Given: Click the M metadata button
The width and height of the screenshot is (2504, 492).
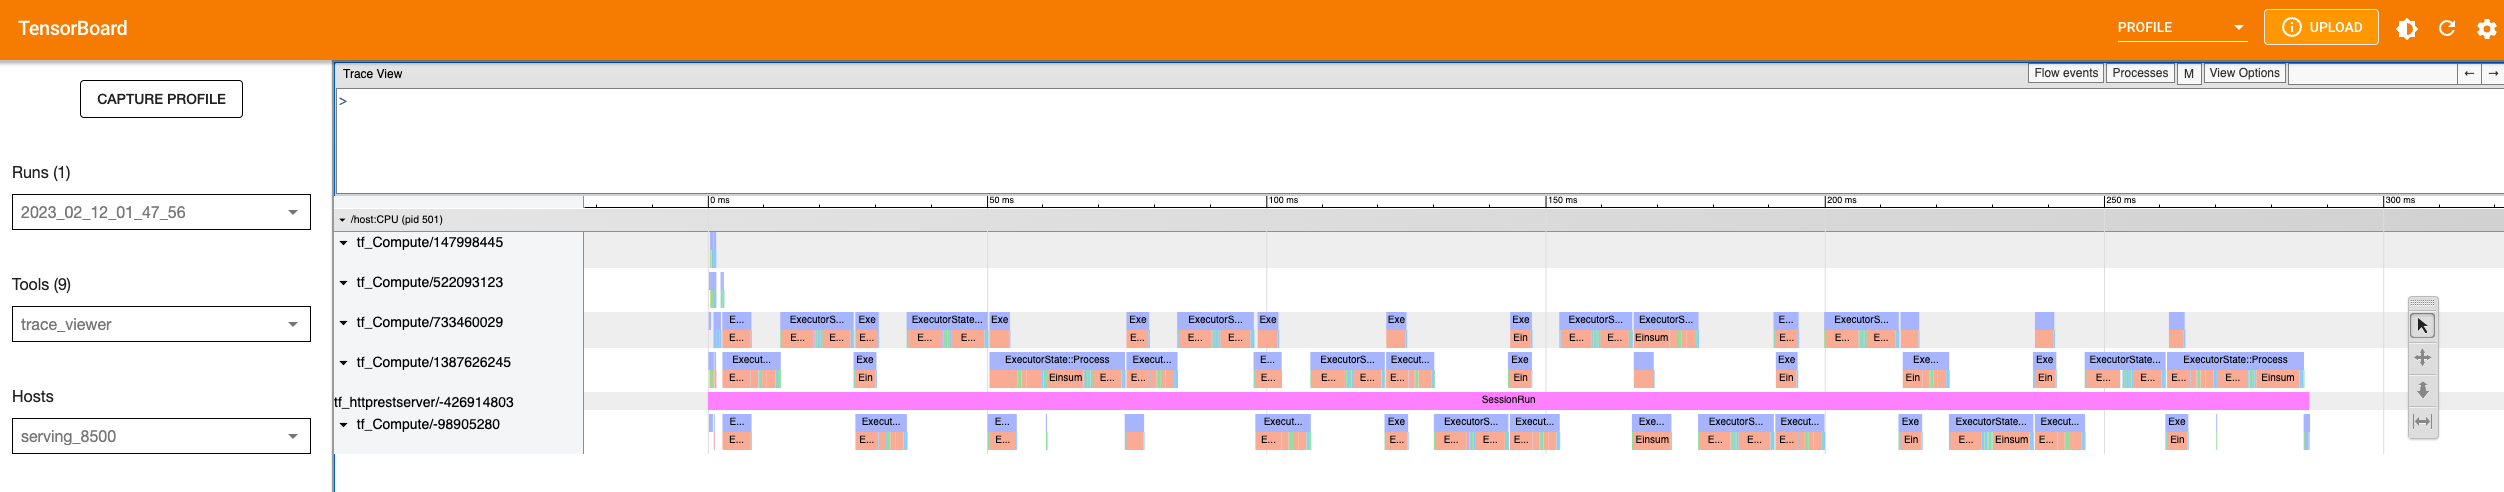Looking at the screenshot, I should tap(2189, 73).
